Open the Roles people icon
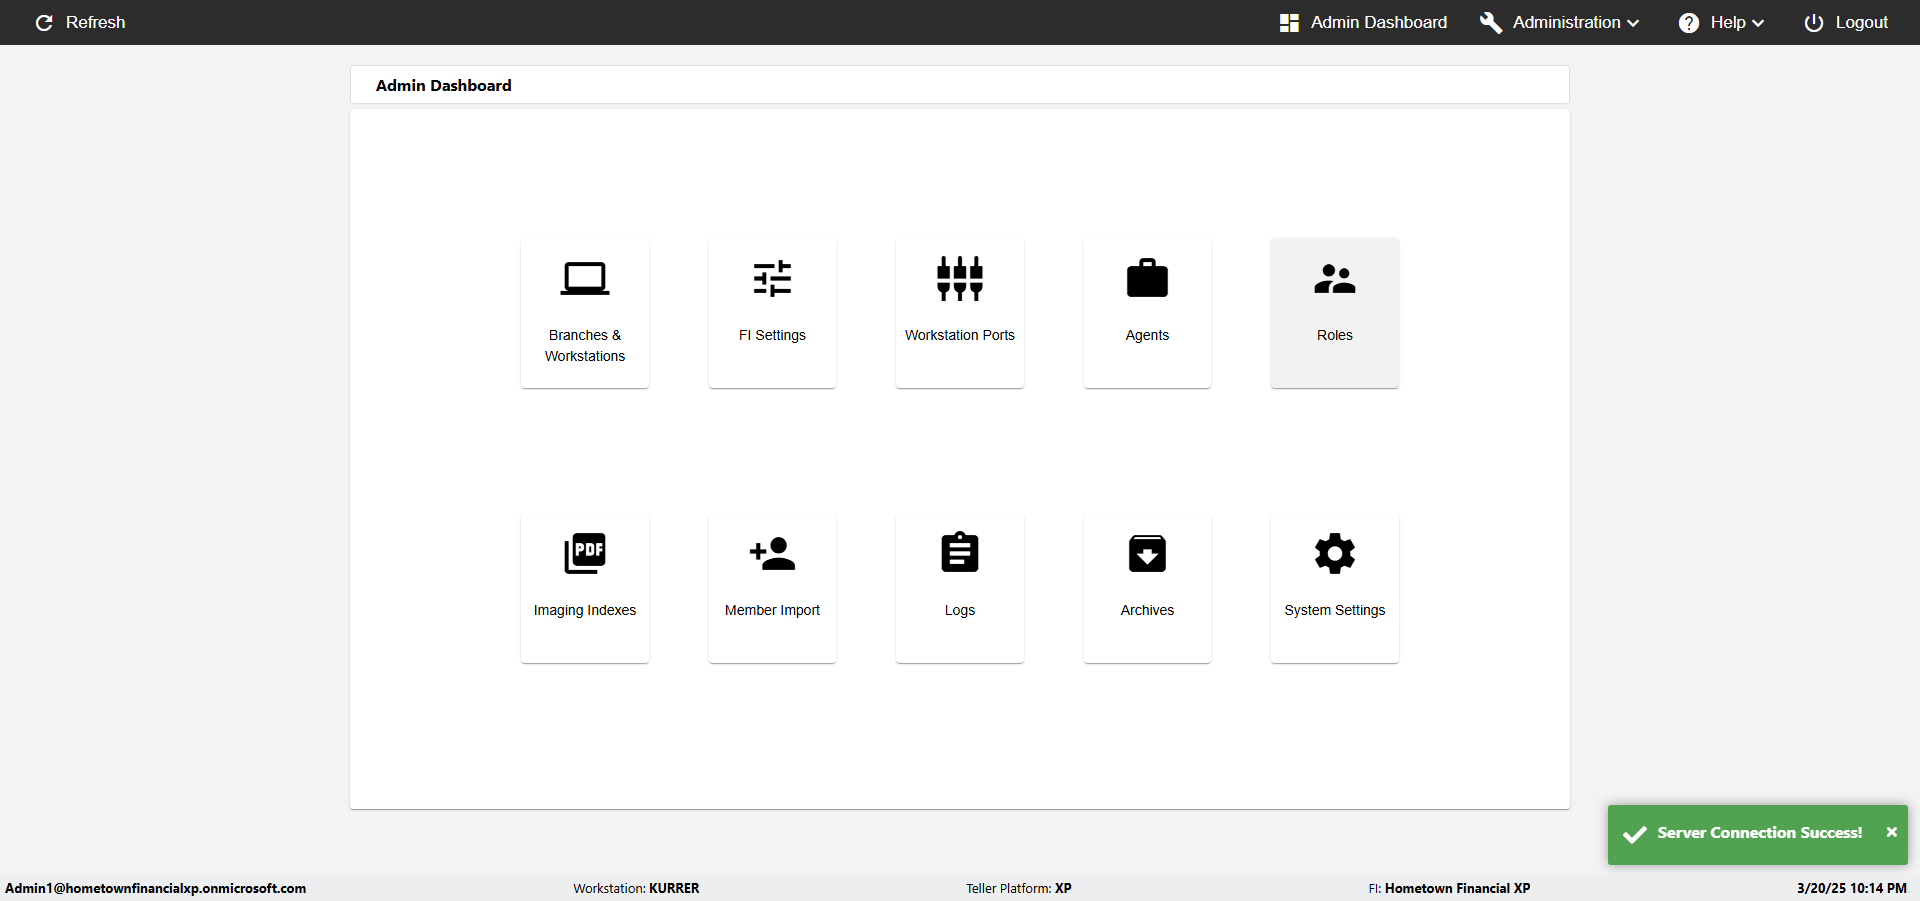The height and width of the screenshot is (901, 1920). click(1335, 279)
